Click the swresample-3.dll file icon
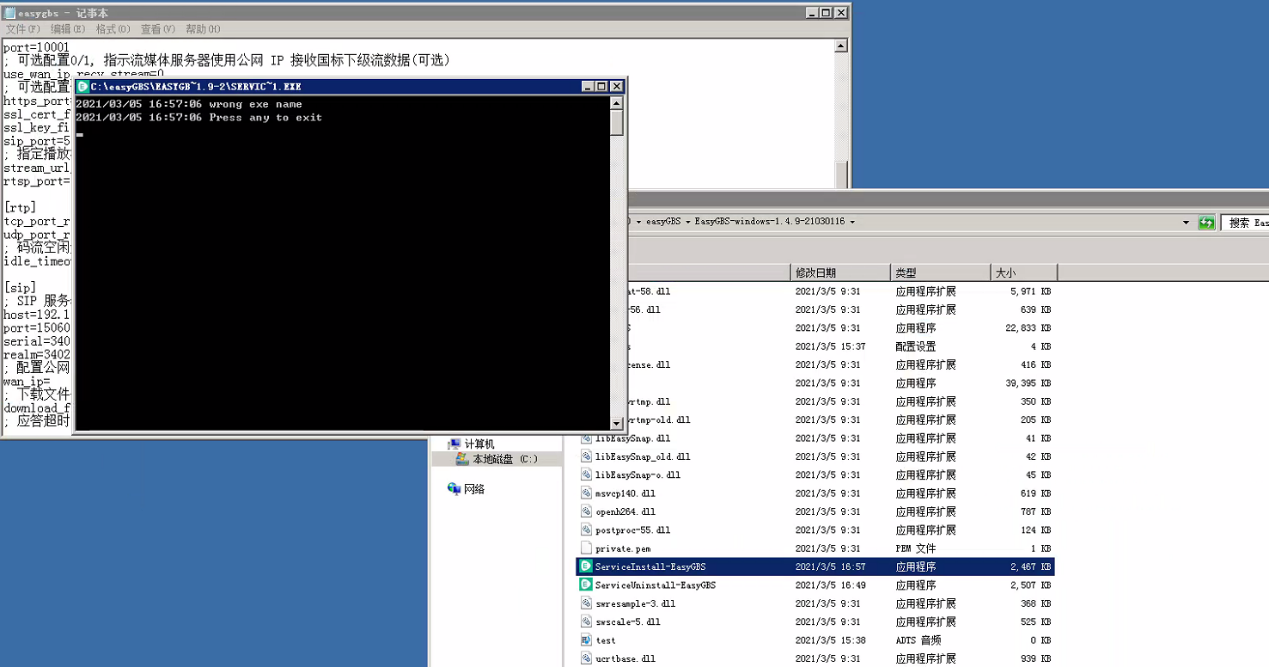 (x=586, y=603)
